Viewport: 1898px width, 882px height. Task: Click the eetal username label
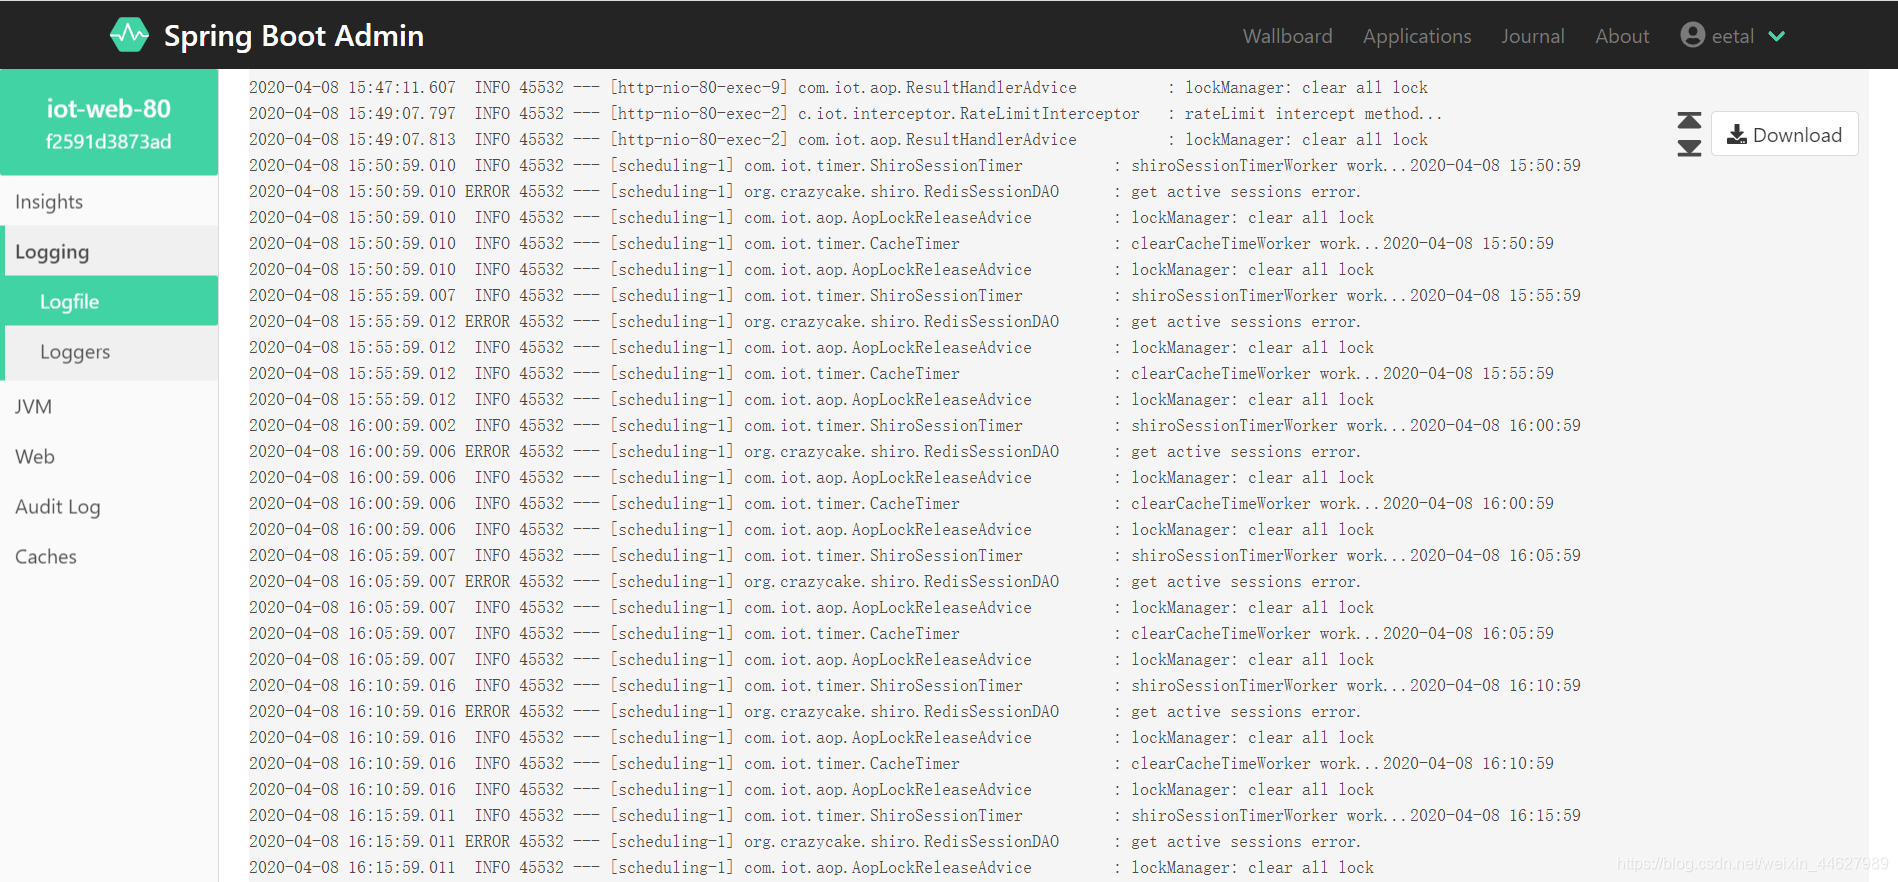1732,36
